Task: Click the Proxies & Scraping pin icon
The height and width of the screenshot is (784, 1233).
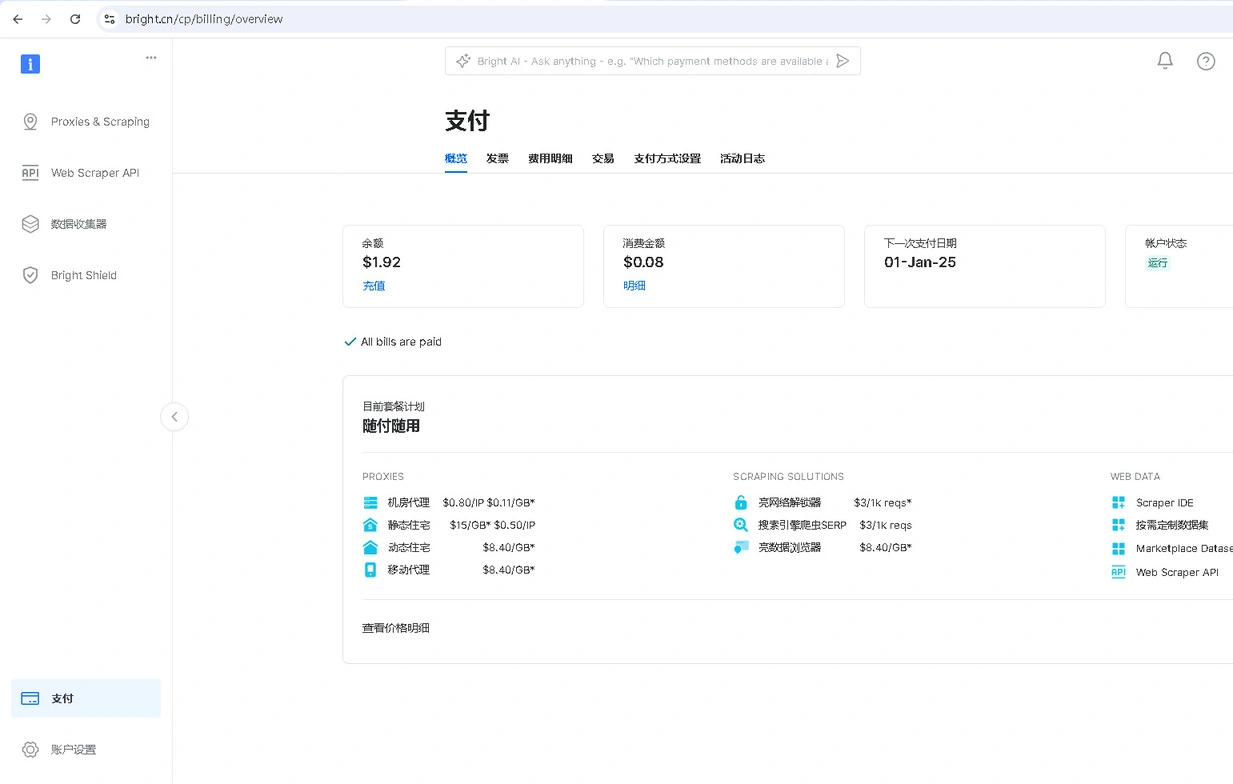Action: pos(30,121)
